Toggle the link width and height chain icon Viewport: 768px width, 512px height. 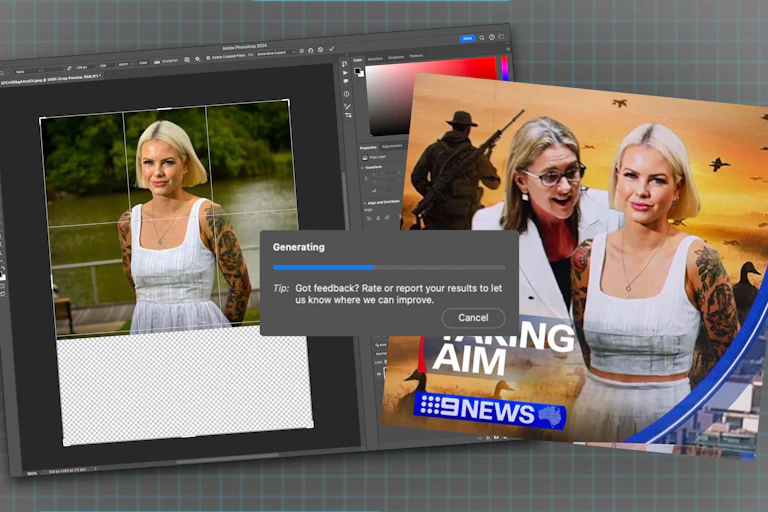click(x=366, y=178)
